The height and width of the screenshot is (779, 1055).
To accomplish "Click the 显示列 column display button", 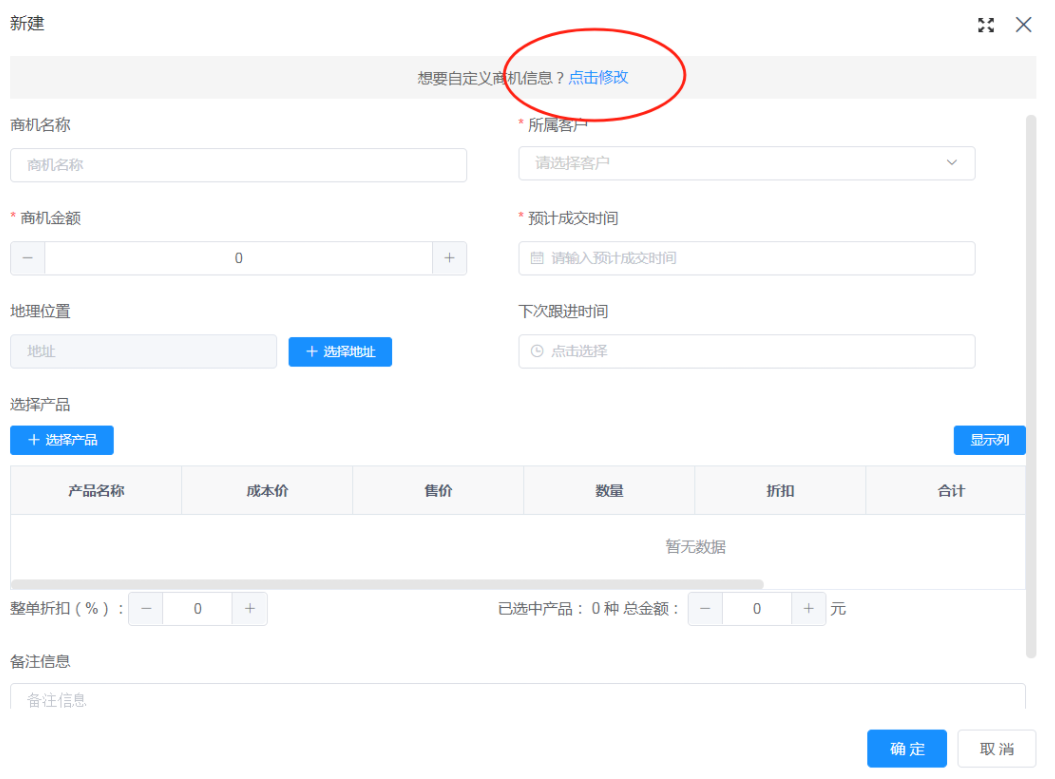I will click(989, 440).
